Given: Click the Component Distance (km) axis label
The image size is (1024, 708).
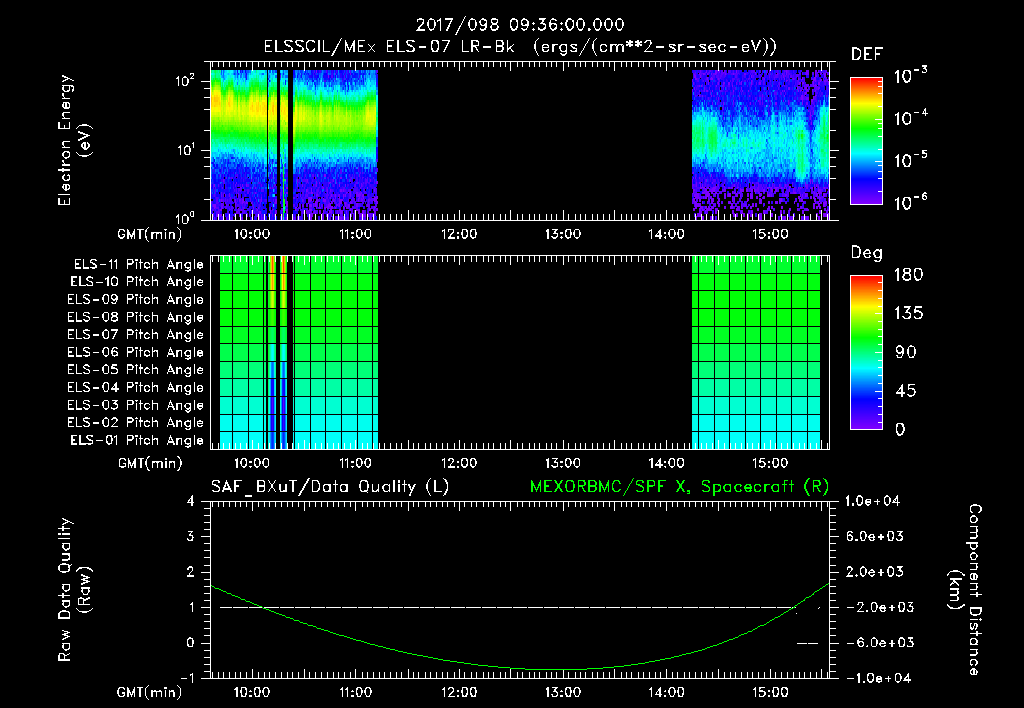Looking at the screenshot, I should point(965,590).
